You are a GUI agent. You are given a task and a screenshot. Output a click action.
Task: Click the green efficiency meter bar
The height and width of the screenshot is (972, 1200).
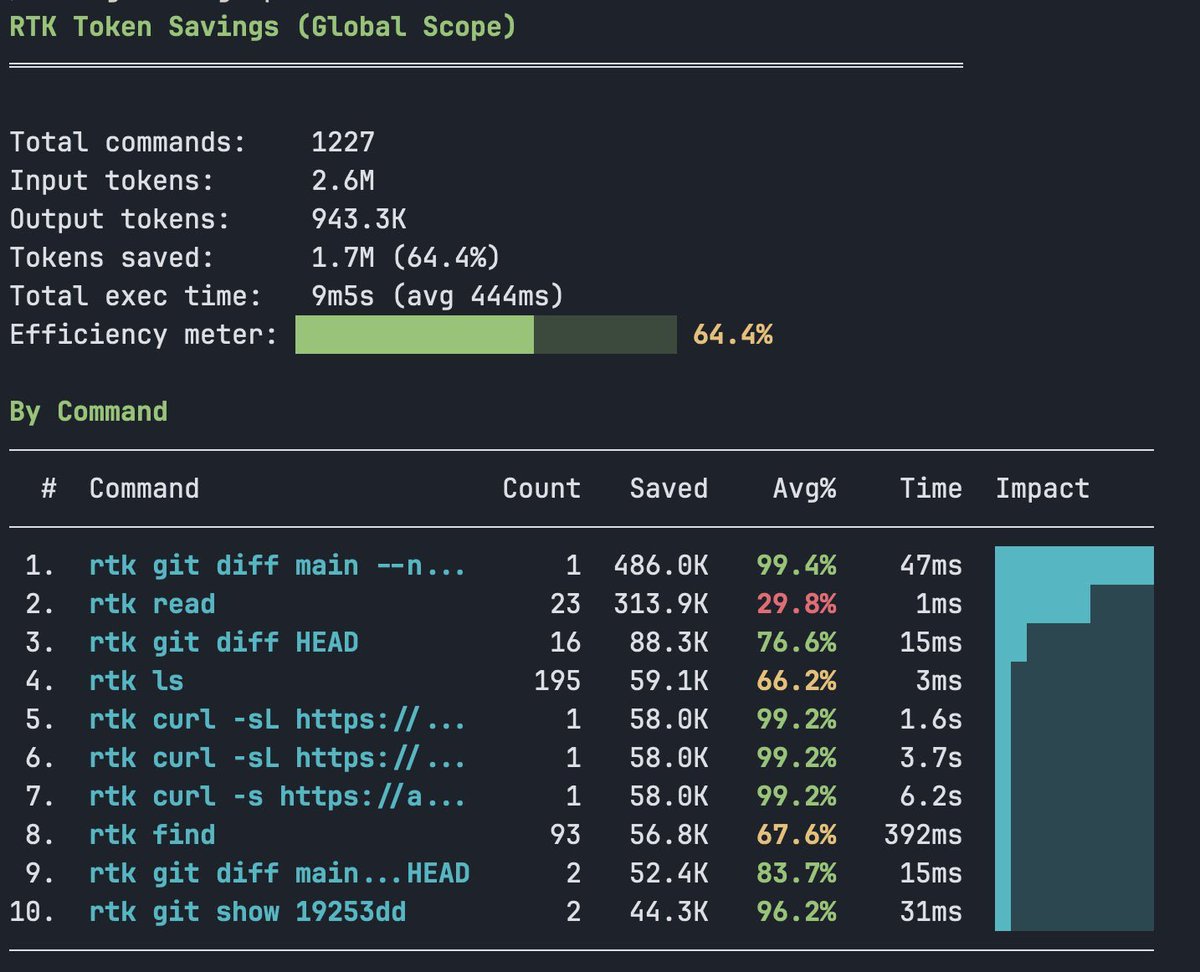pyautogui.click(x=486, y=335)
